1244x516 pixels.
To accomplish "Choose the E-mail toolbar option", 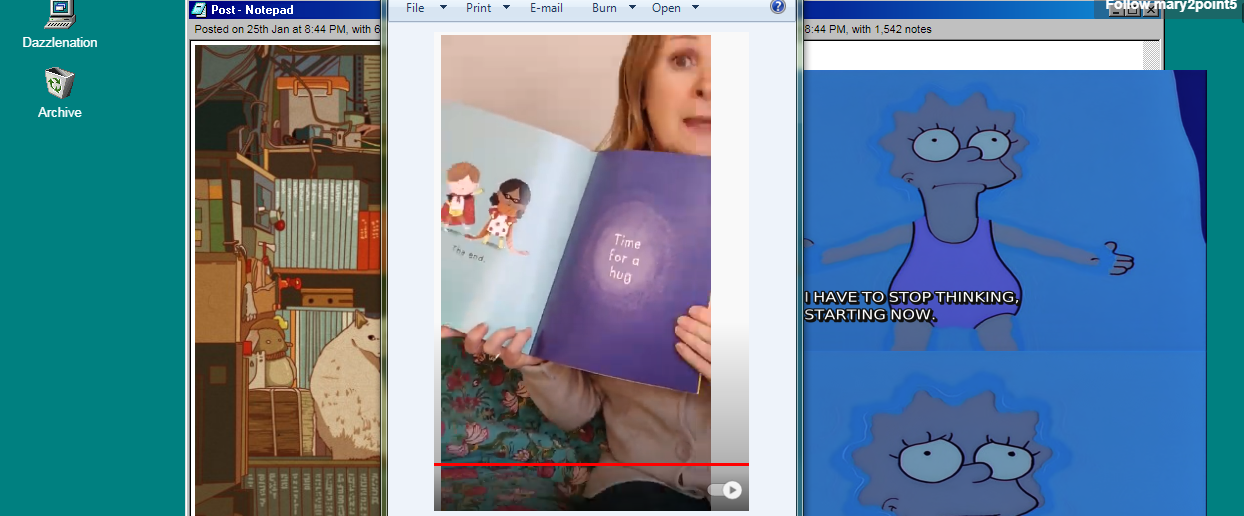I will tap(546, 8).
